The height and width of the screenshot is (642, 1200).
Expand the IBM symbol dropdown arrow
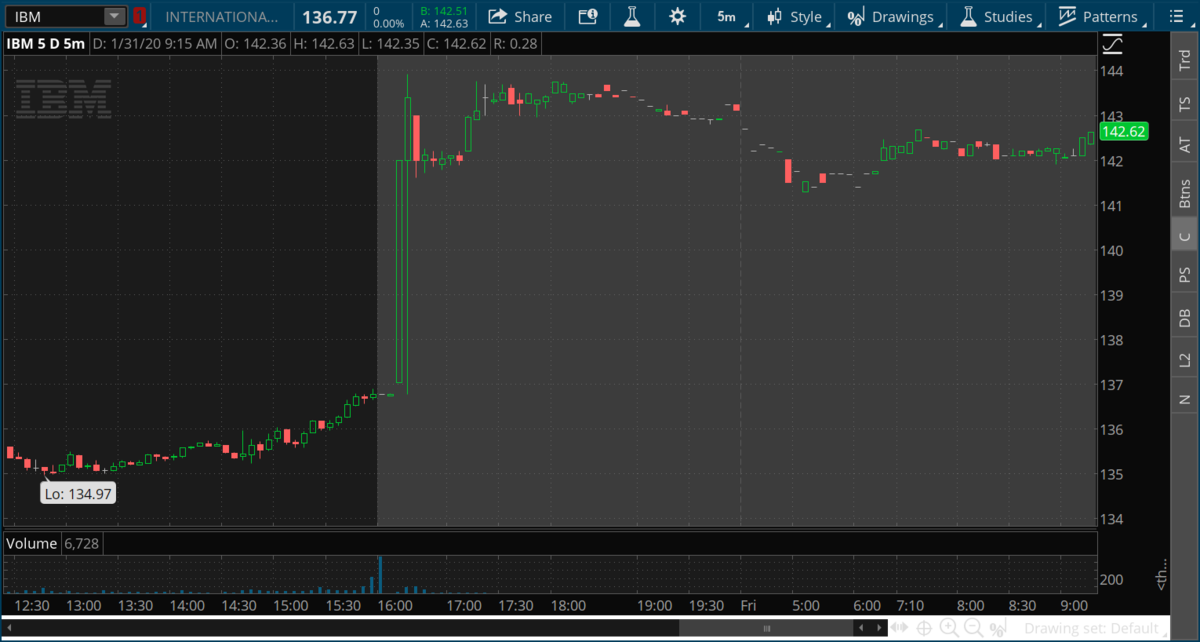(115, 16)
